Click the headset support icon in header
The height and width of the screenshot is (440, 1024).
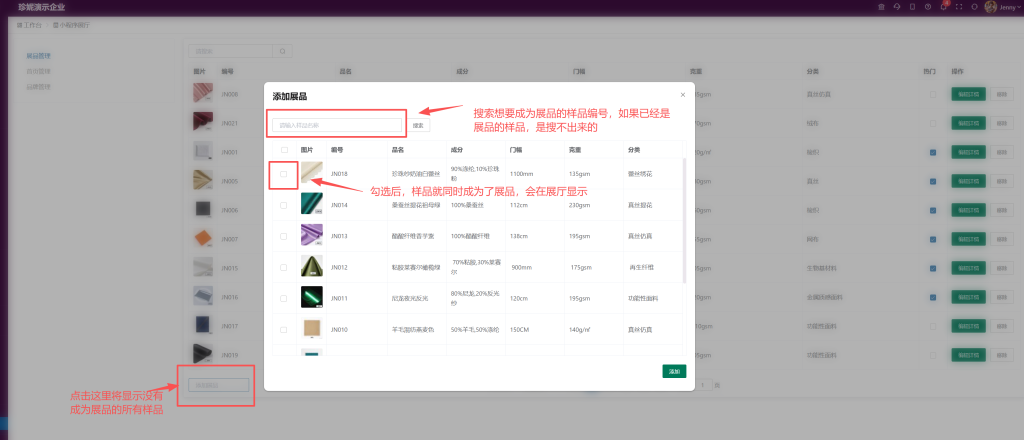[x=897, y=7]
